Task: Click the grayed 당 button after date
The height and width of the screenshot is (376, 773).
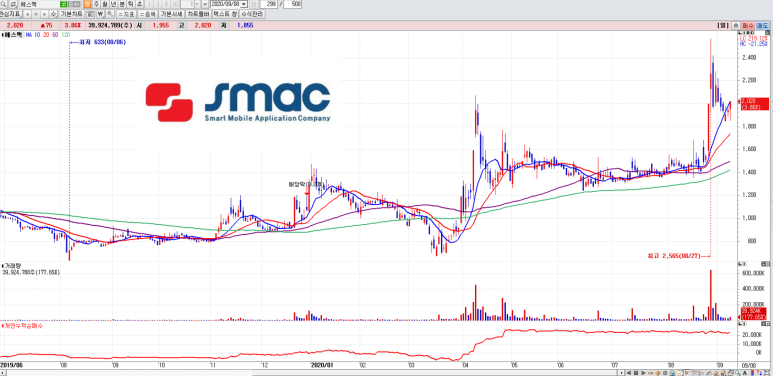Action: [x=253, y=4]
